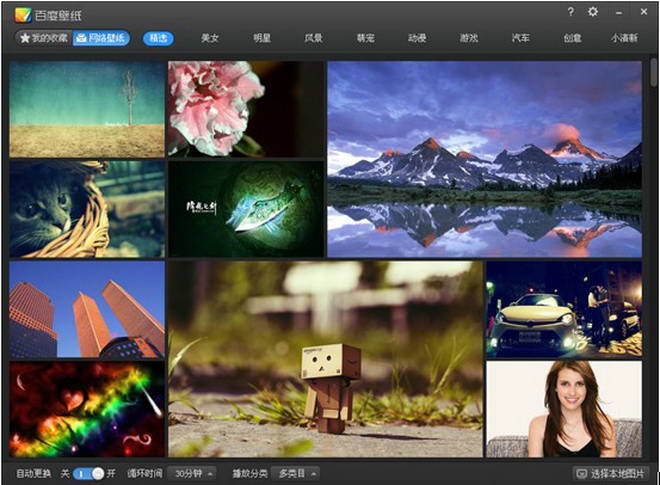Toggle the 自动更换 auto-change switch
The height and width of the screenshot is (485, 660).
(88, 474)
